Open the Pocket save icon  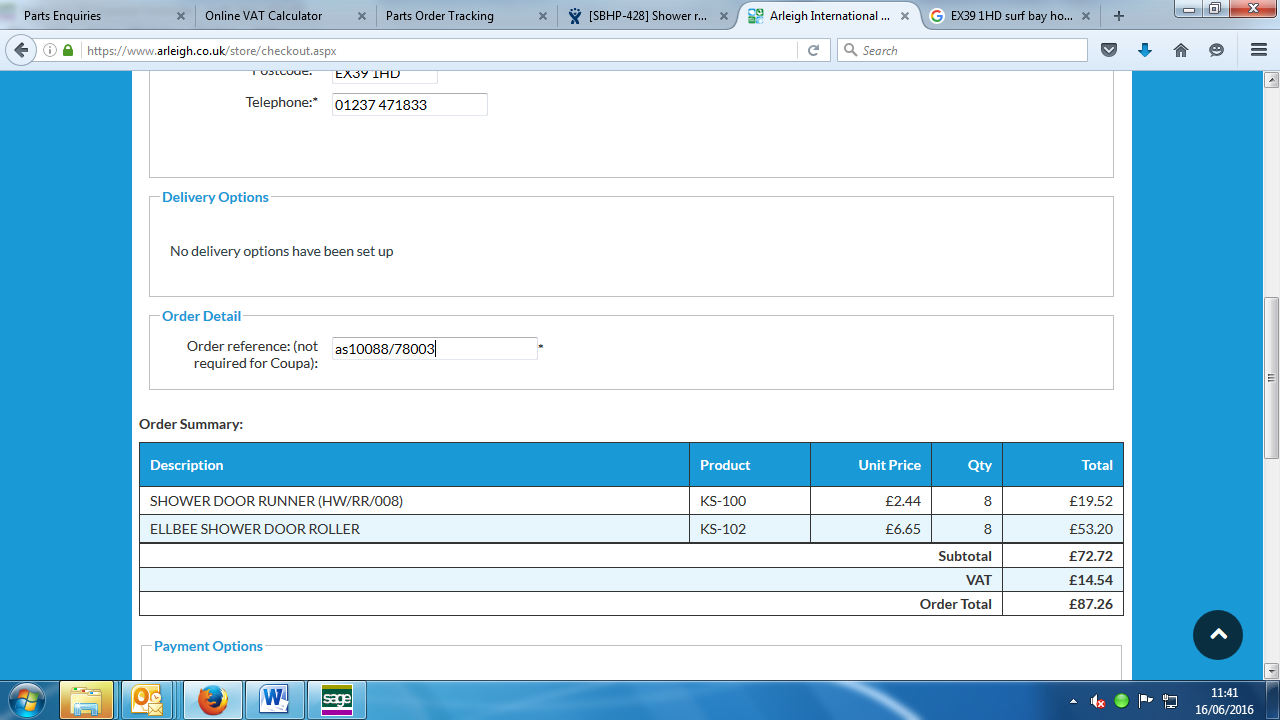1108,50
